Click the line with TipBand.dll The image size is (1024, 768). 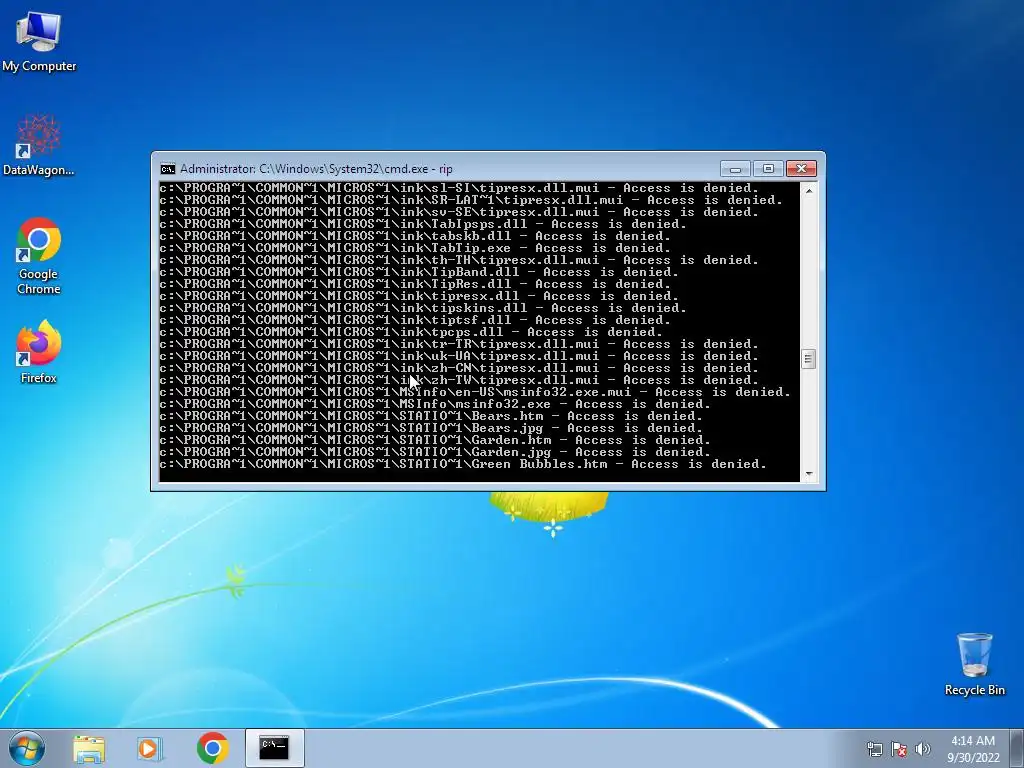419,272
